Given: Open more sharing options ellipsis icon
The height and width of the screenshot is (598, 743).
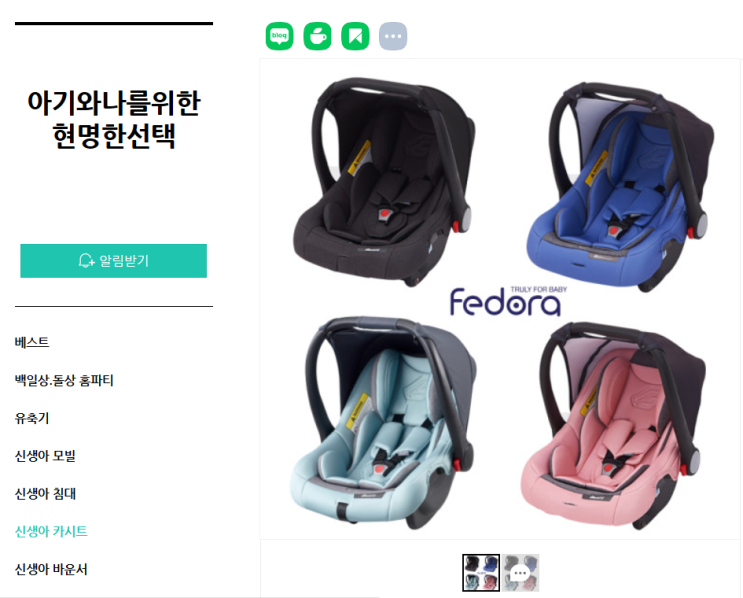Looking at the screenshot, I should coord(393,36).
